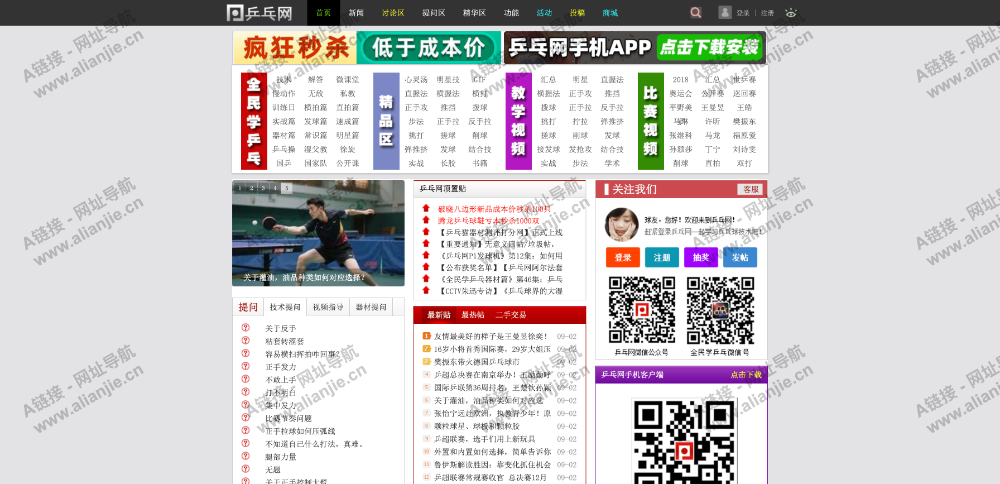Click the purple 教学视频 category block
This screenshot has width=1000, height=484.
[x=518, y=121]
